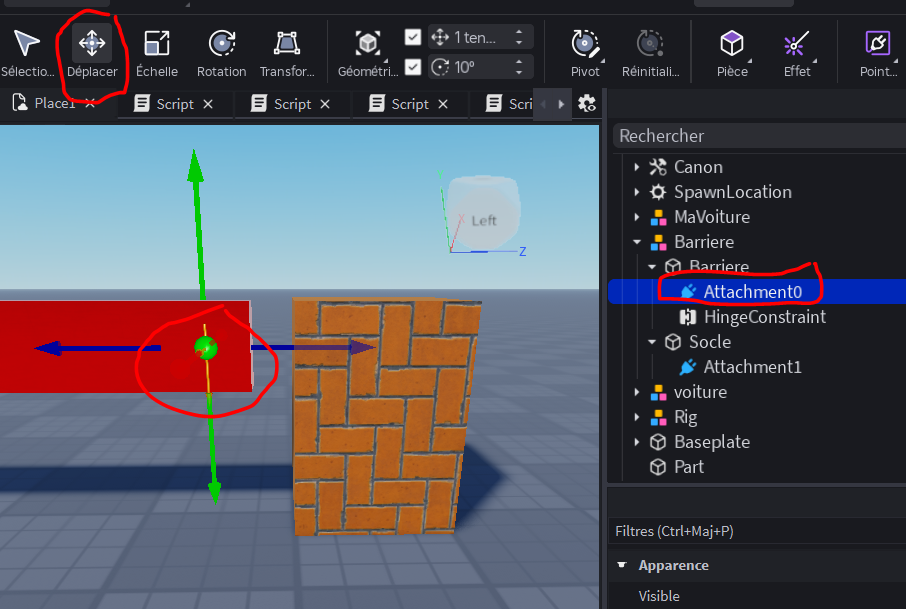The width and height of the screenshot is (906, 609).
Task: Select HingeConstraint in the explorer tree
Action: (764, 317)
